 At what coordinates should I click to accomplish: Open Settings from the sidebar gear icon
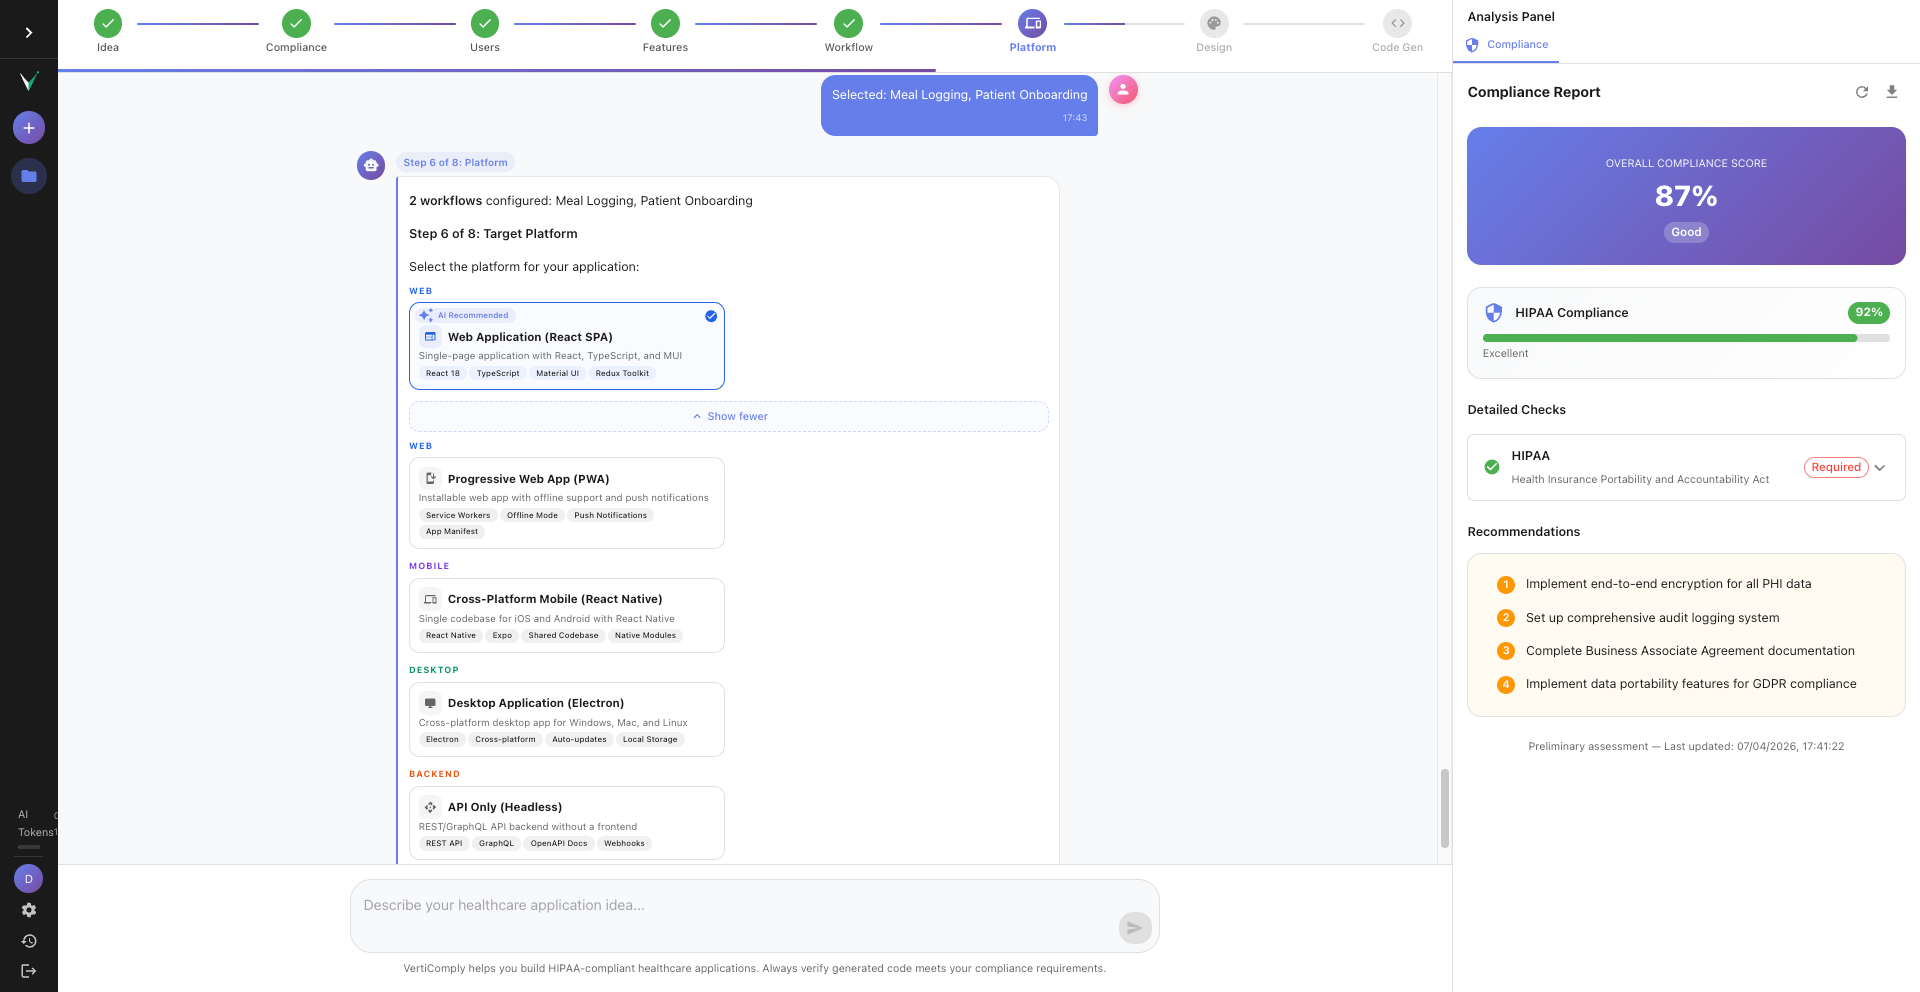[29, 910]
